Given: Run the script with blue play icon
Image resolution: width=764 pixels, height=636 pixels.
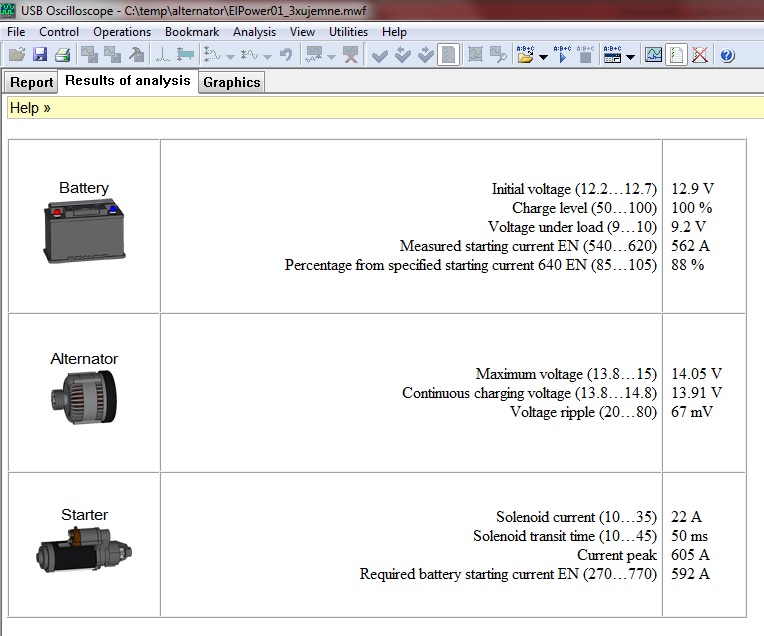Looking at the screenshot, I should click(562, 56).
